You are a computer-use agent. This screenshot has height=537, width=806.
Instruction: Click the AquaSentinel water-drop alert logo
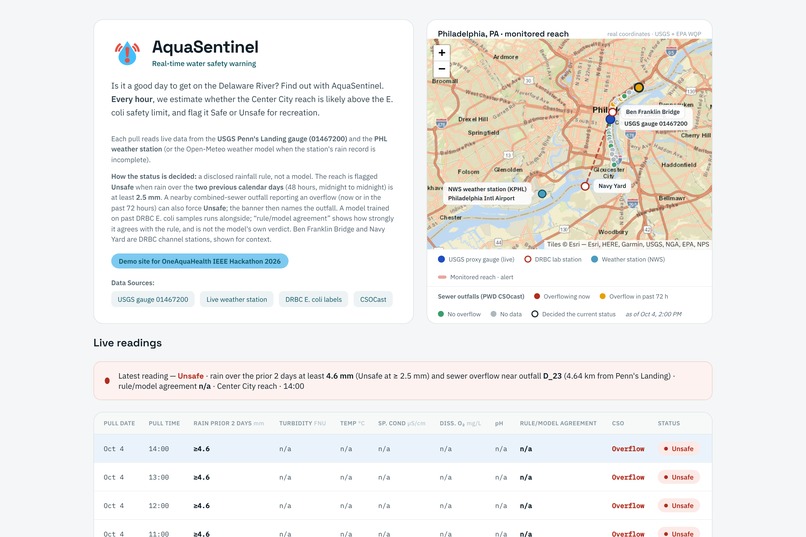coord(127,52)
